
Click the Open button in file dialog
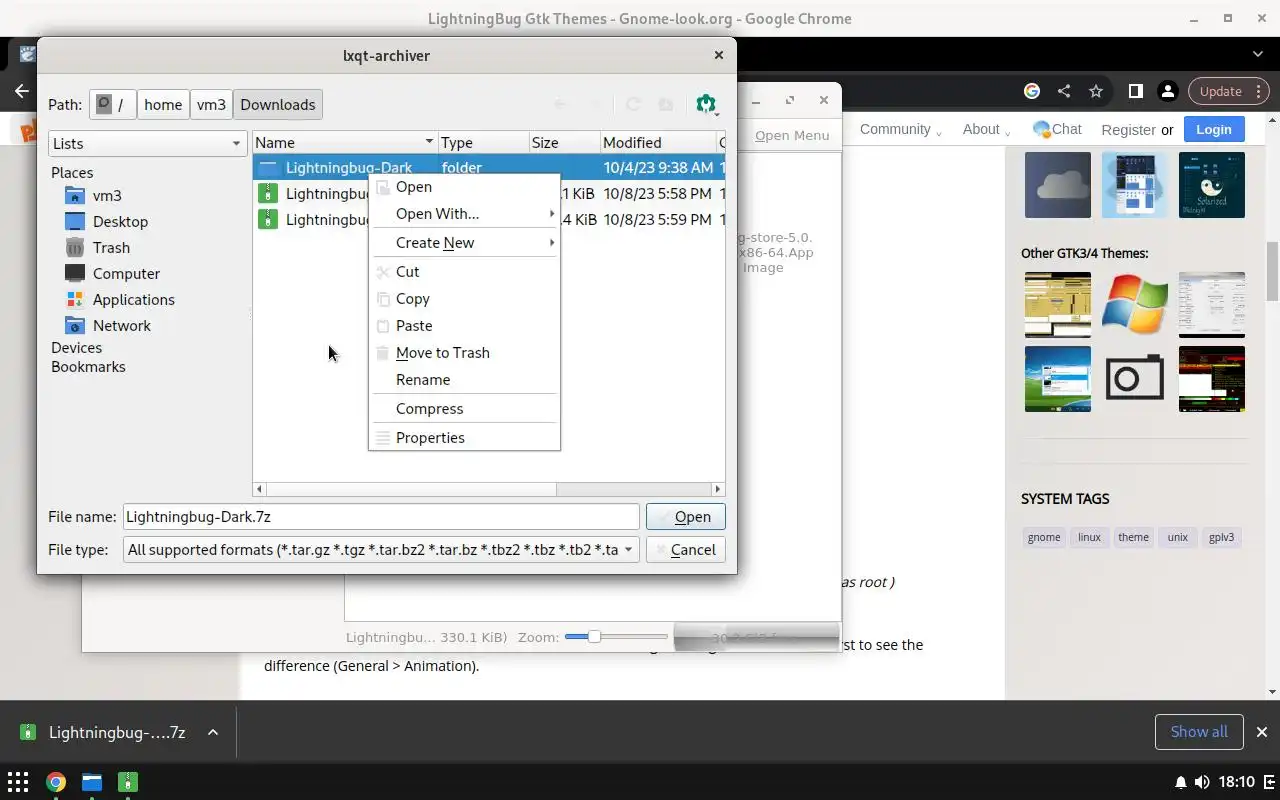pos(686,516)
